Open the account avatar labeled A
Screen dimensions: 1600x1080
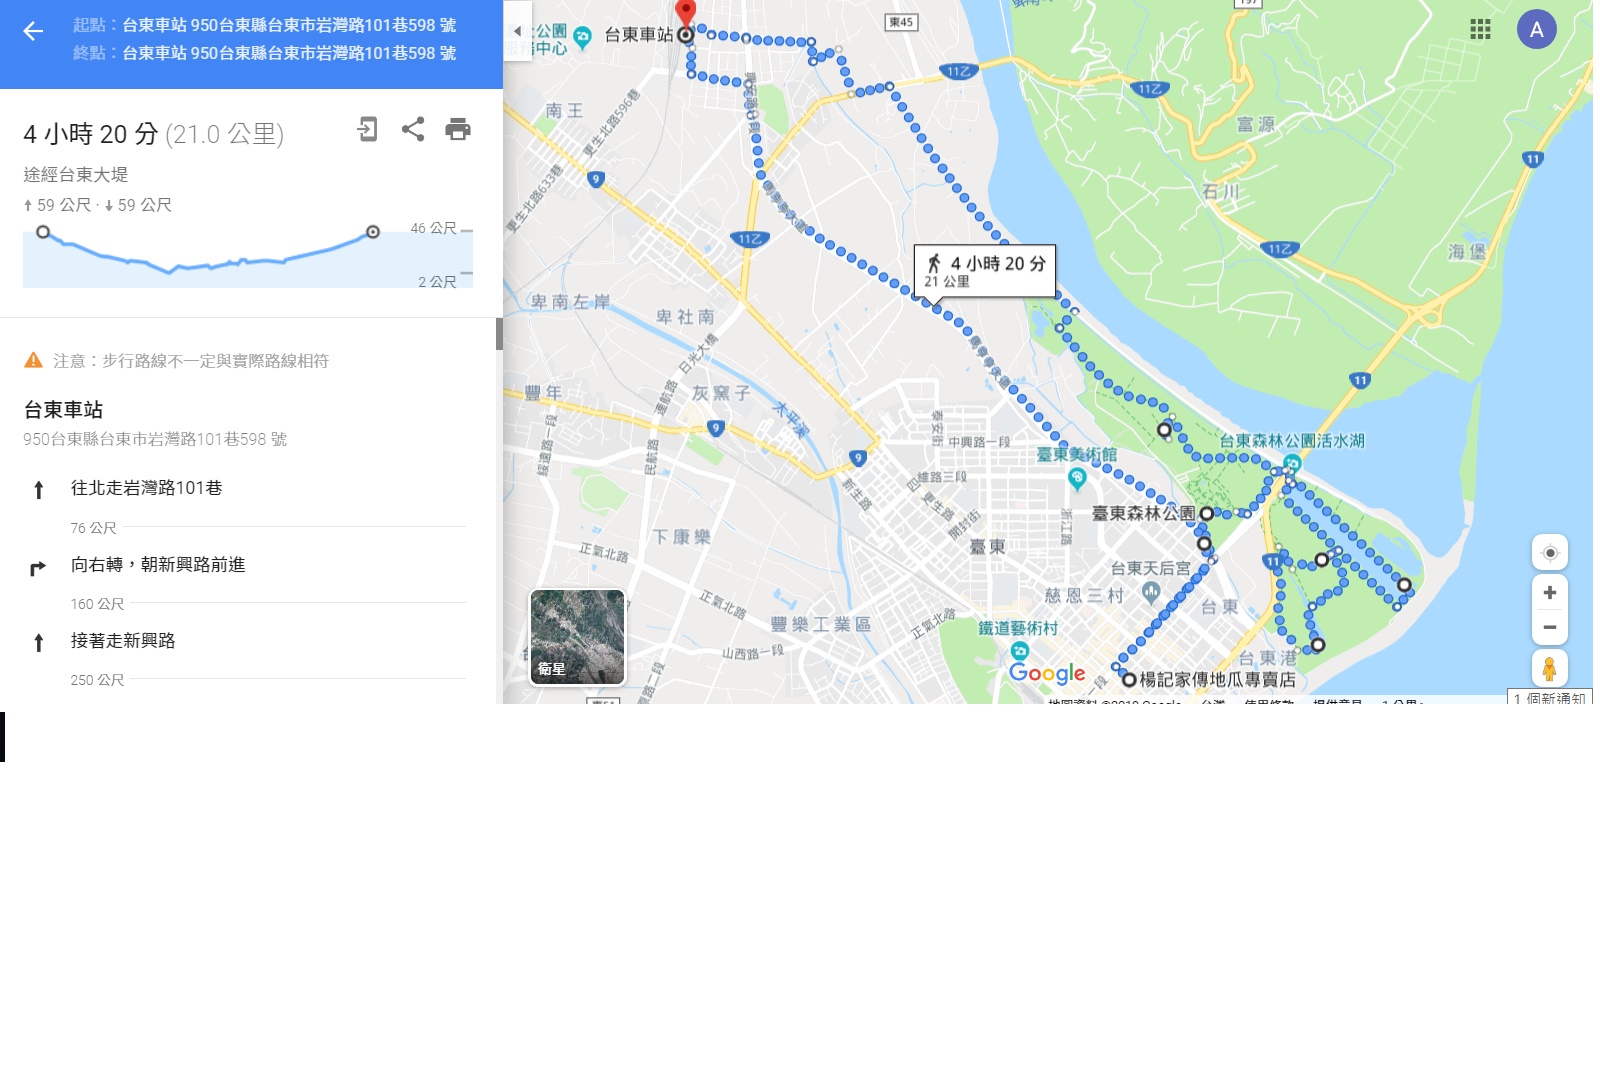point(1537,30)
